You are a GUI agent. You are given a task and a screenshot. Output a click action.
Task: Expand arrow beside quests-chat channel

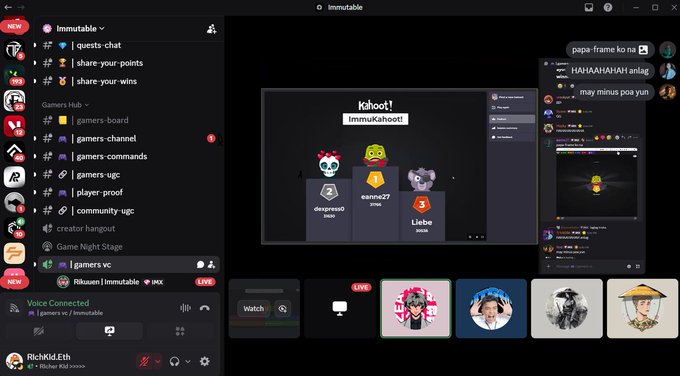(x=35, y=45)
